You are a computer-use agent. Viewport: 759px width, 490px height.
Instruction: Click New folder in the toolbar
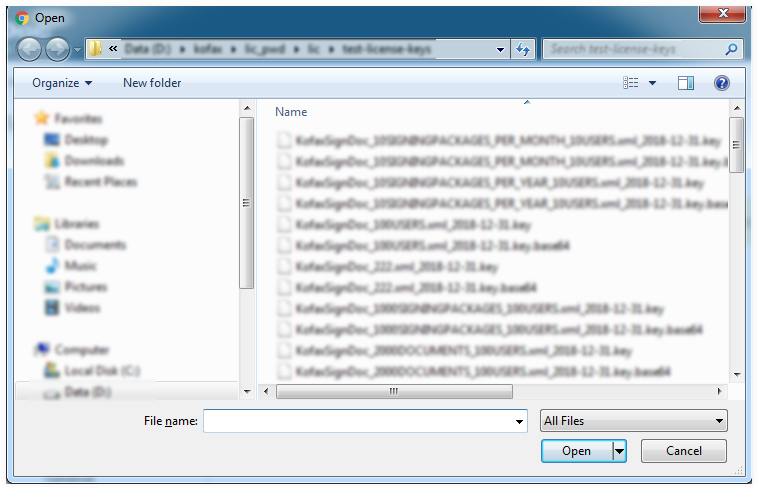(x=152, y=83)
